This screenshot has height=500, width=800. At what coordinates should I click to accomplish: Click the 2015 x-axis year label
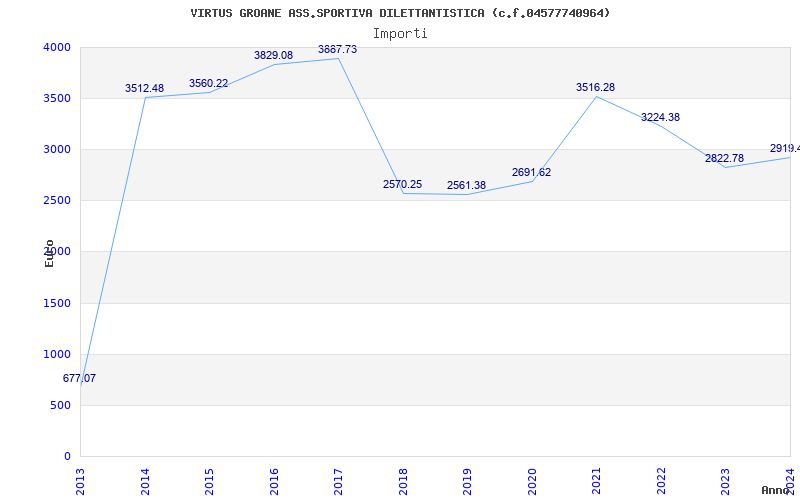(x=209, y=481)
